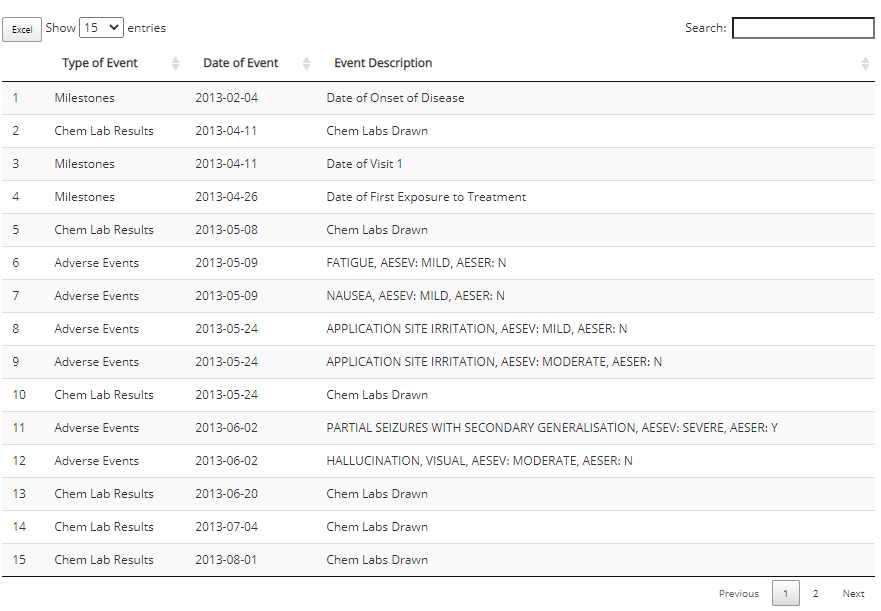
Task: Select the HALLUCINATION, VISUAL event row
Action: click(x=438, y=461)
